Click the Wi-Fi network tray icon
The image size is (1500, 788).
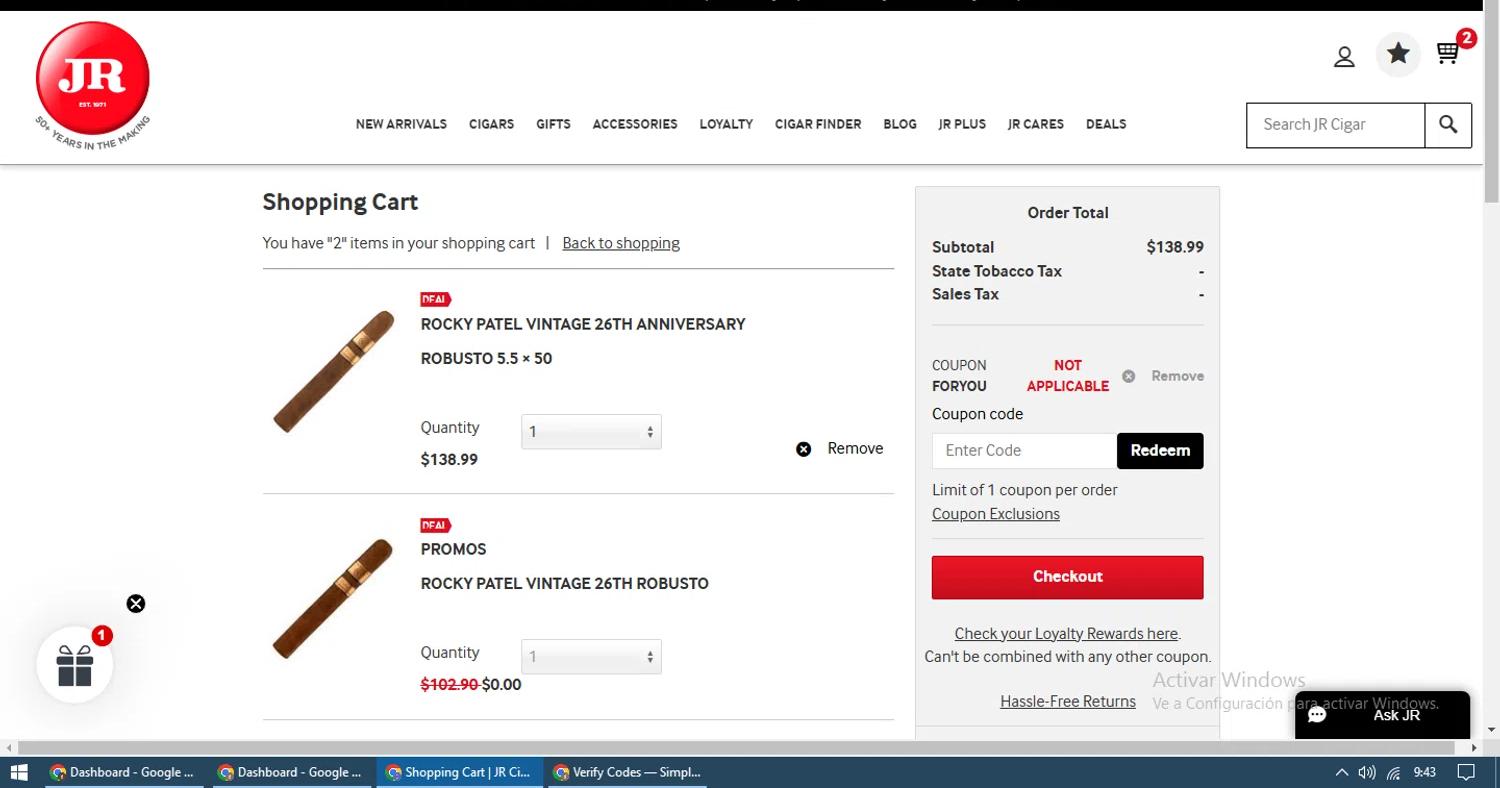point(1393,772)
